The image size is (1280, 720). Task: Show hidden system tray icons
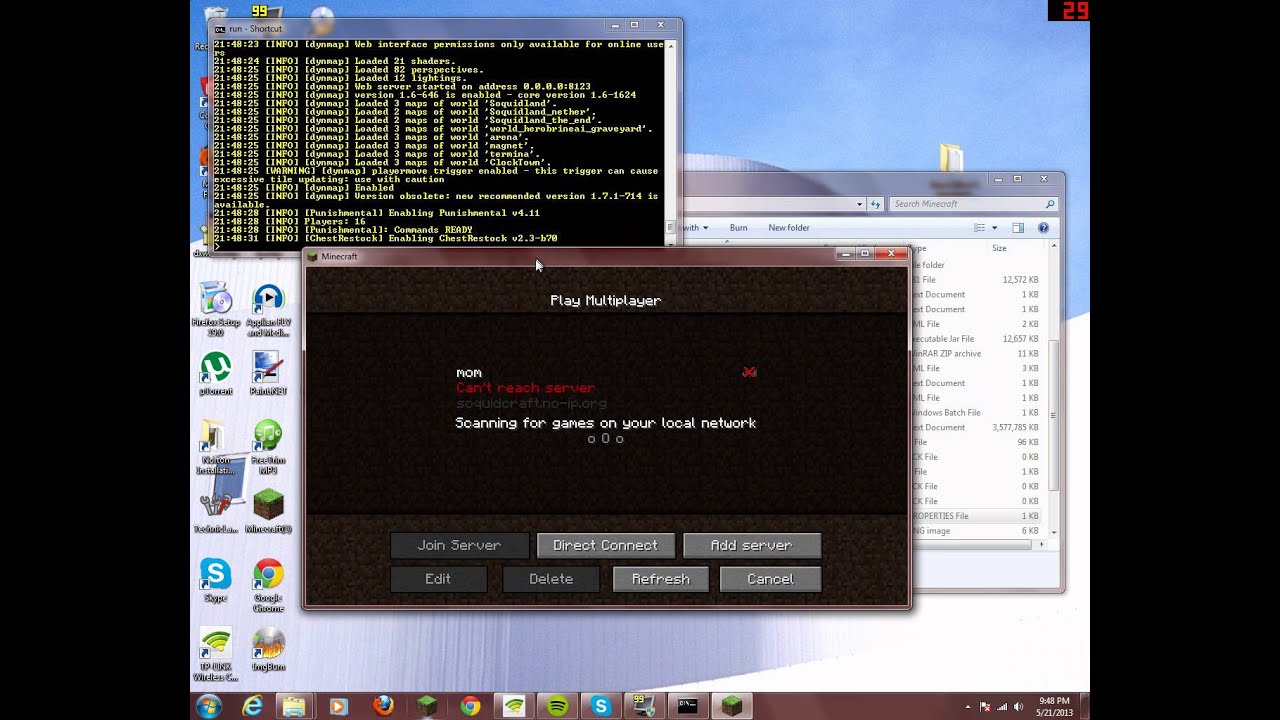968,707
